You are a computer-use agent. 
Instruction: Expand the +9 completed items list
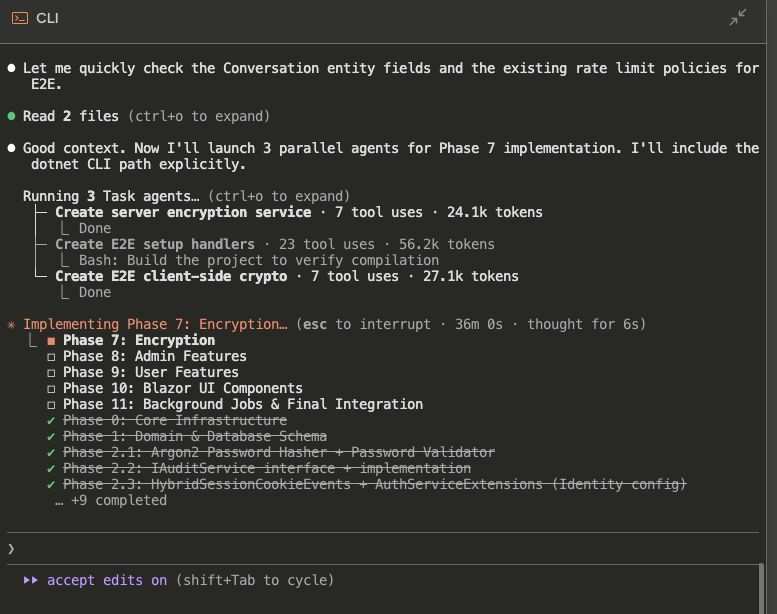tap(110, 500)
